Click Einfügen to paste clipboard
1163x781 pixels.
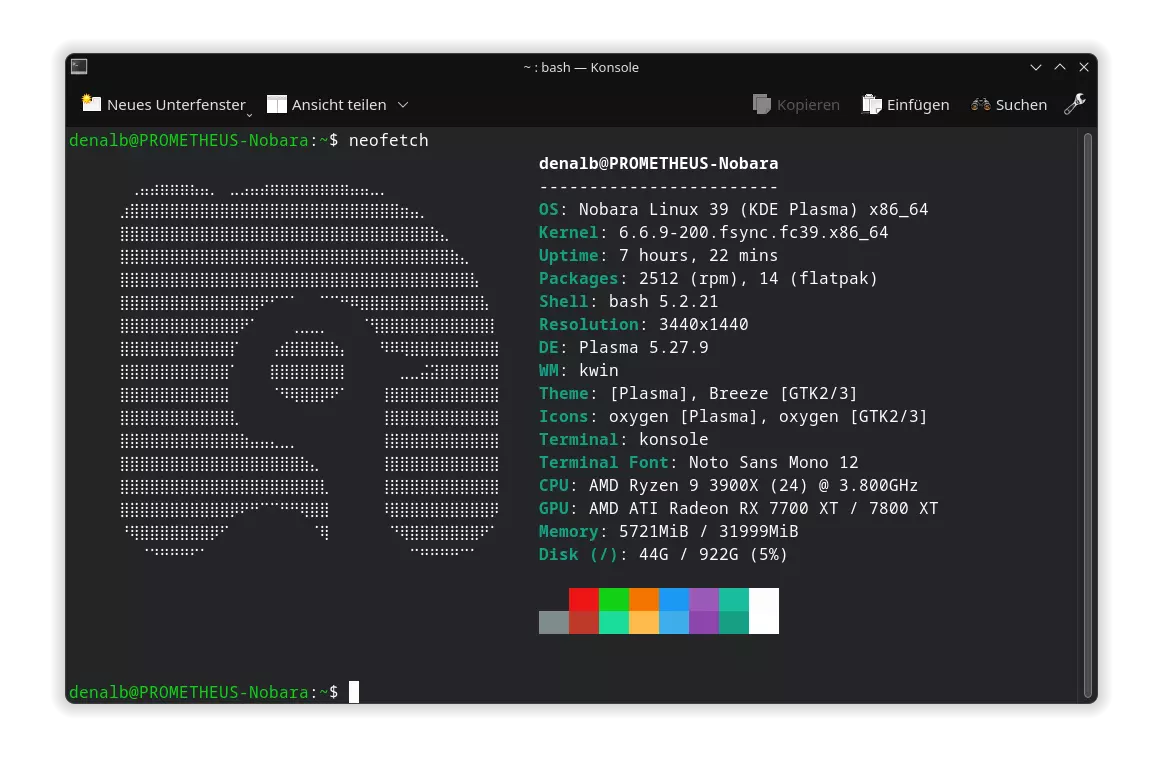906,105
